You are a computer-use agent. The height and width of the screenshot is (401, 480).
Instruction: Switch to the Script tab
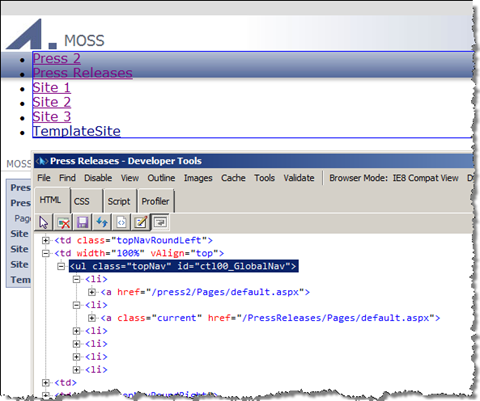(x=120, y=201)
